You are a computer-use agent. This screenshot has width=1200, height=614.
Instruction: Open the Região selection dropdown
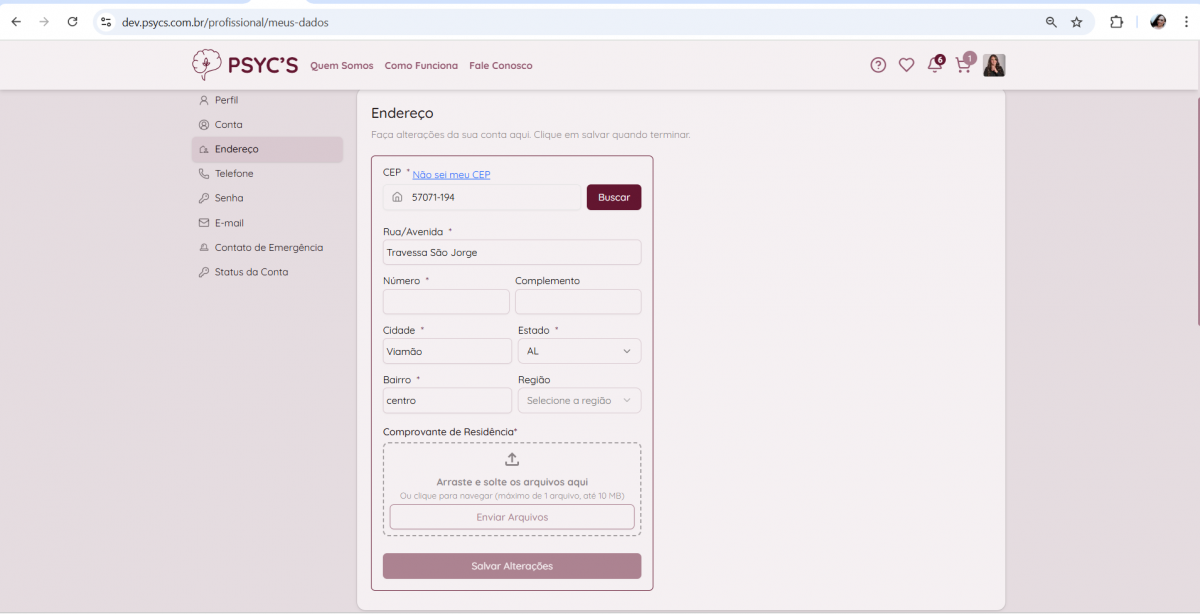point(579,400)
